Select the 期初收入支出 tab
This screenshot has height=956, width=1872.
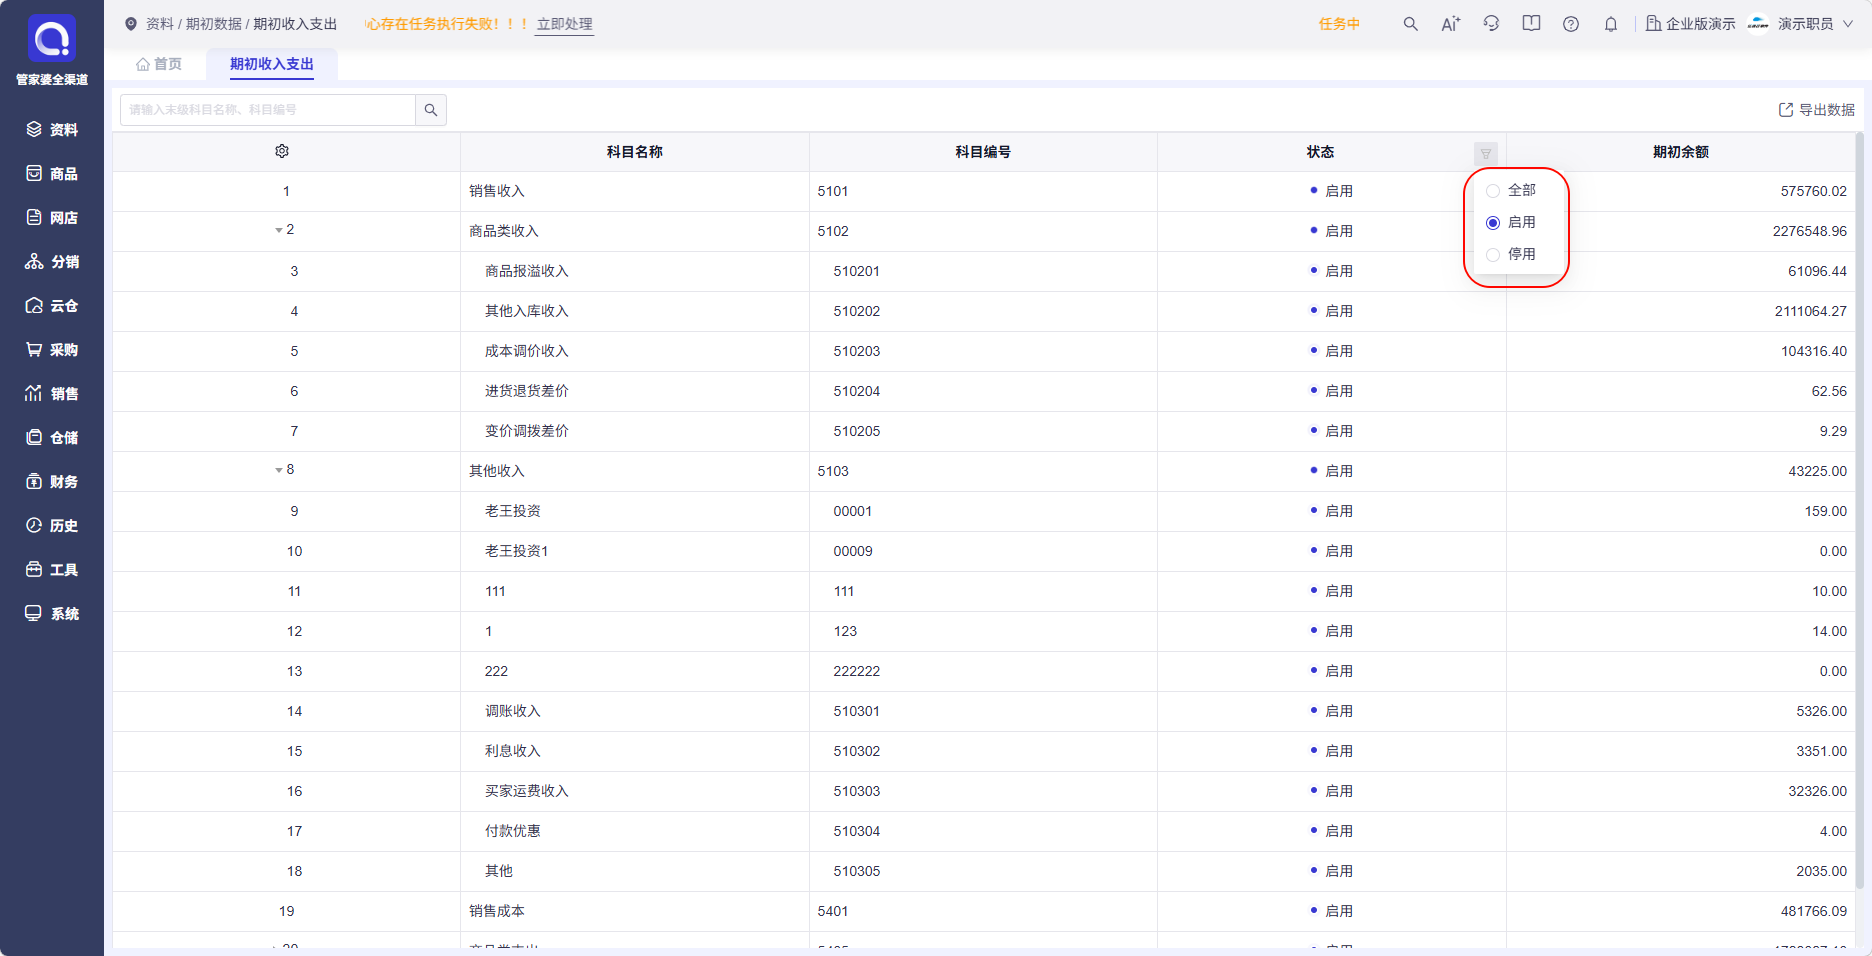272,64
